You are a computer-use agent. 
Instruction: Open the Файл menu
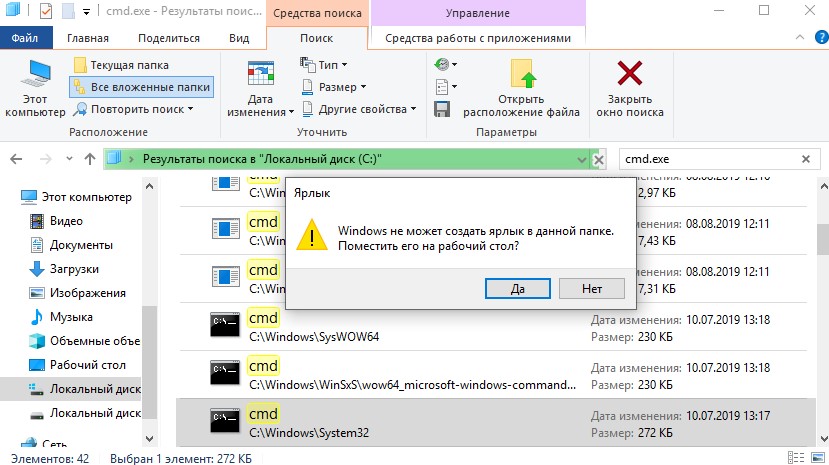point(25,38)
